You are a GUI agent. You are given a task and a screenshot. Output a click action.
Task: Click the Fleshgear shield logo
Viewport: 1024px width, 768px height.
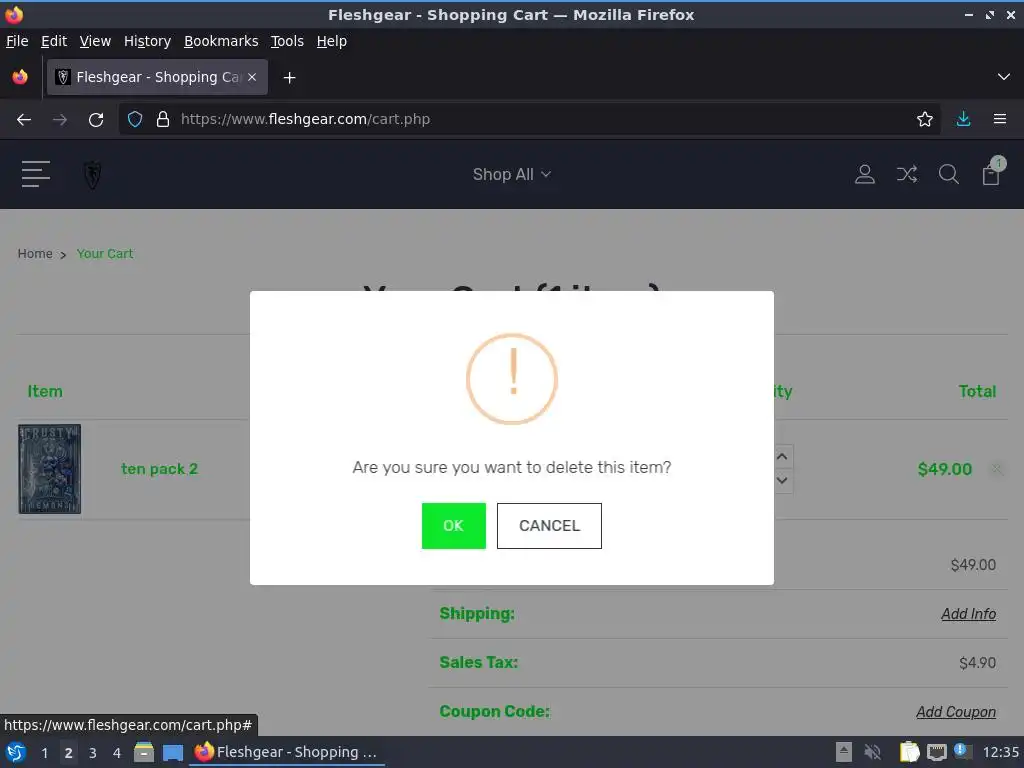click(x=93, y=174)
